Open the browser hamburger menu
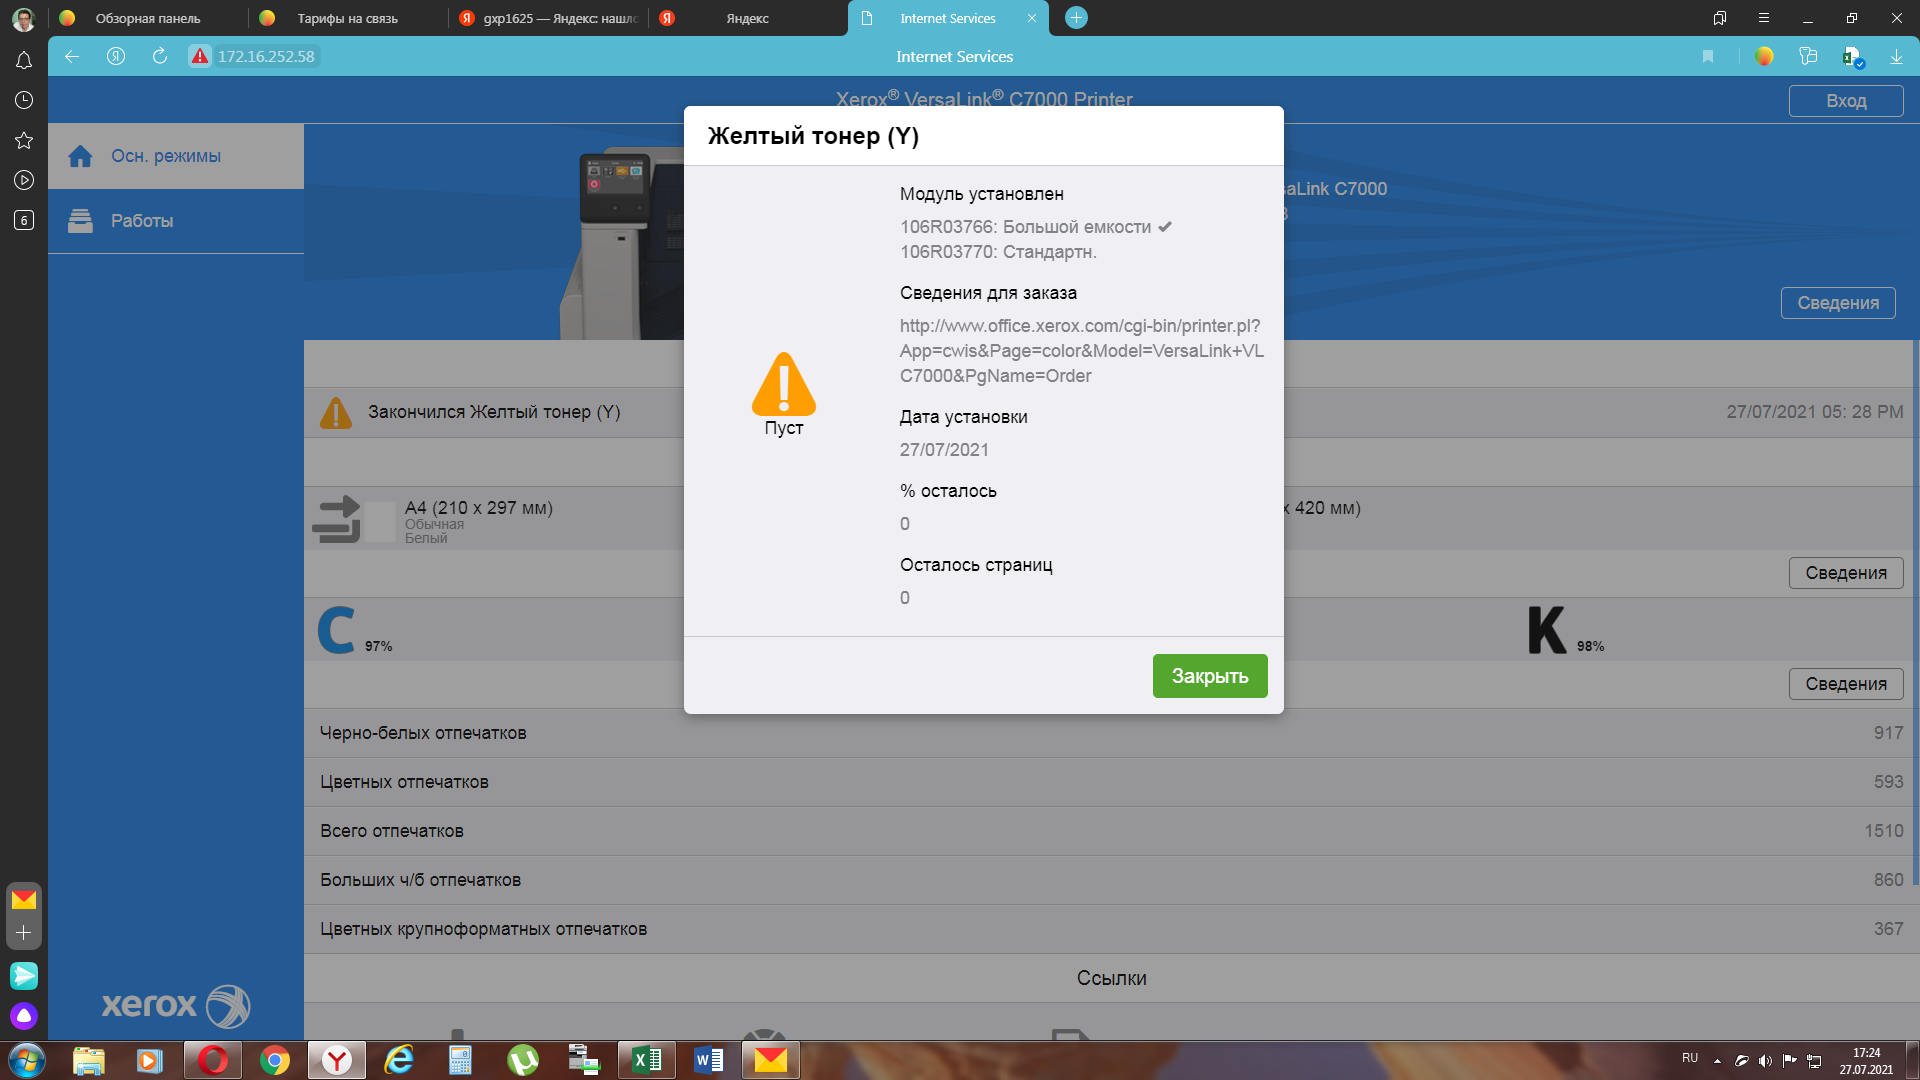This screenshot has height=1080, width=1920. 1764,18
